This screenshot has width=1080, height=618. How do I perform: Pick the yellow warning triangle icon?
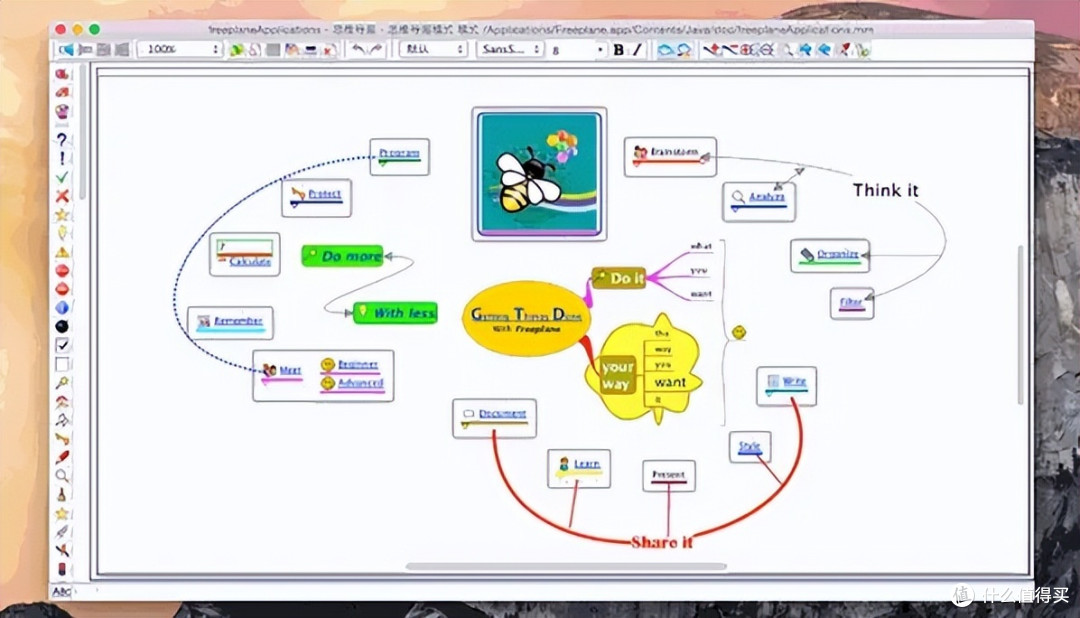tap(62, 252)
